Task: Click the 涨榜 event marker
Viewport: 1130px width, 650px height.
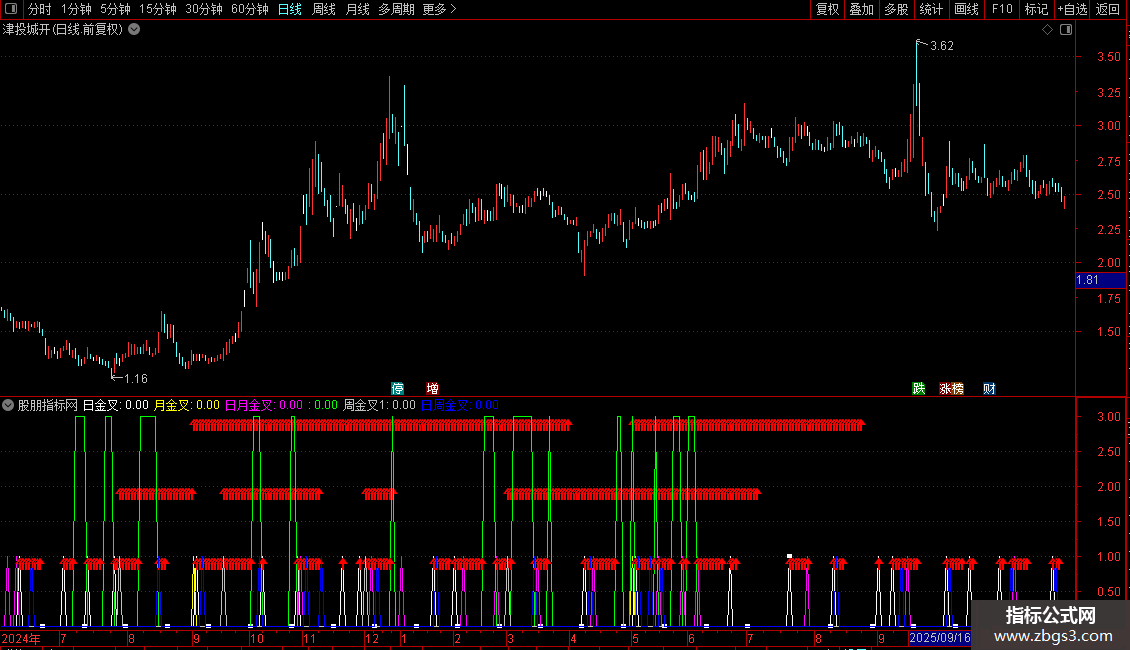Action: click(951, 388)
